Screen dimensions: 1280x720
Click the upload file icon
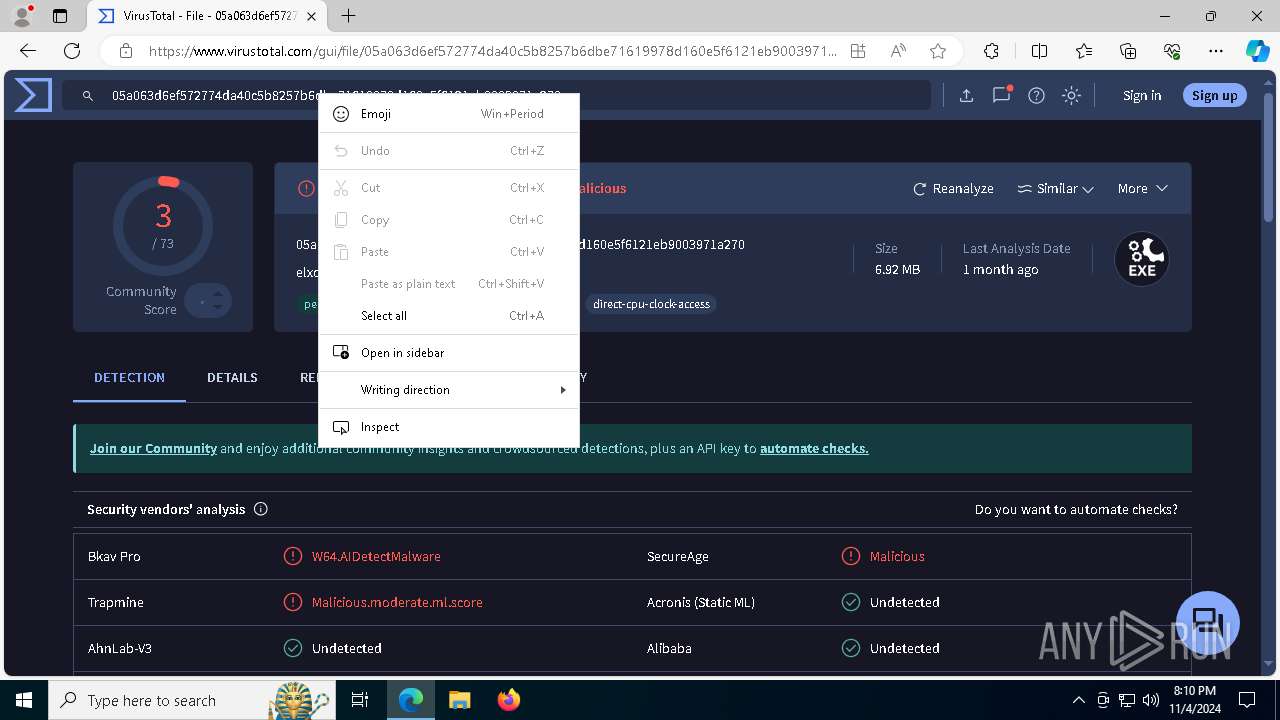966,96
